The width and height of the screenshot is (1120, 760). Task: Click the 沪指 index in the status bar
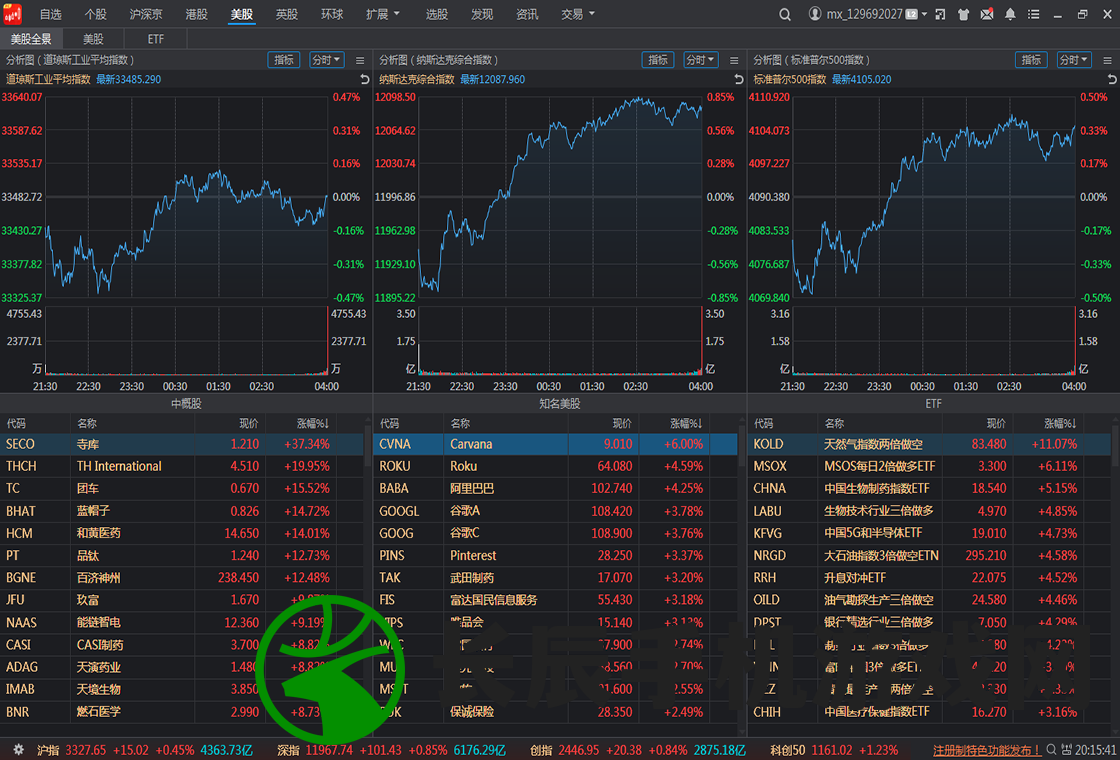pyautogui.click(x=145, y=750)
